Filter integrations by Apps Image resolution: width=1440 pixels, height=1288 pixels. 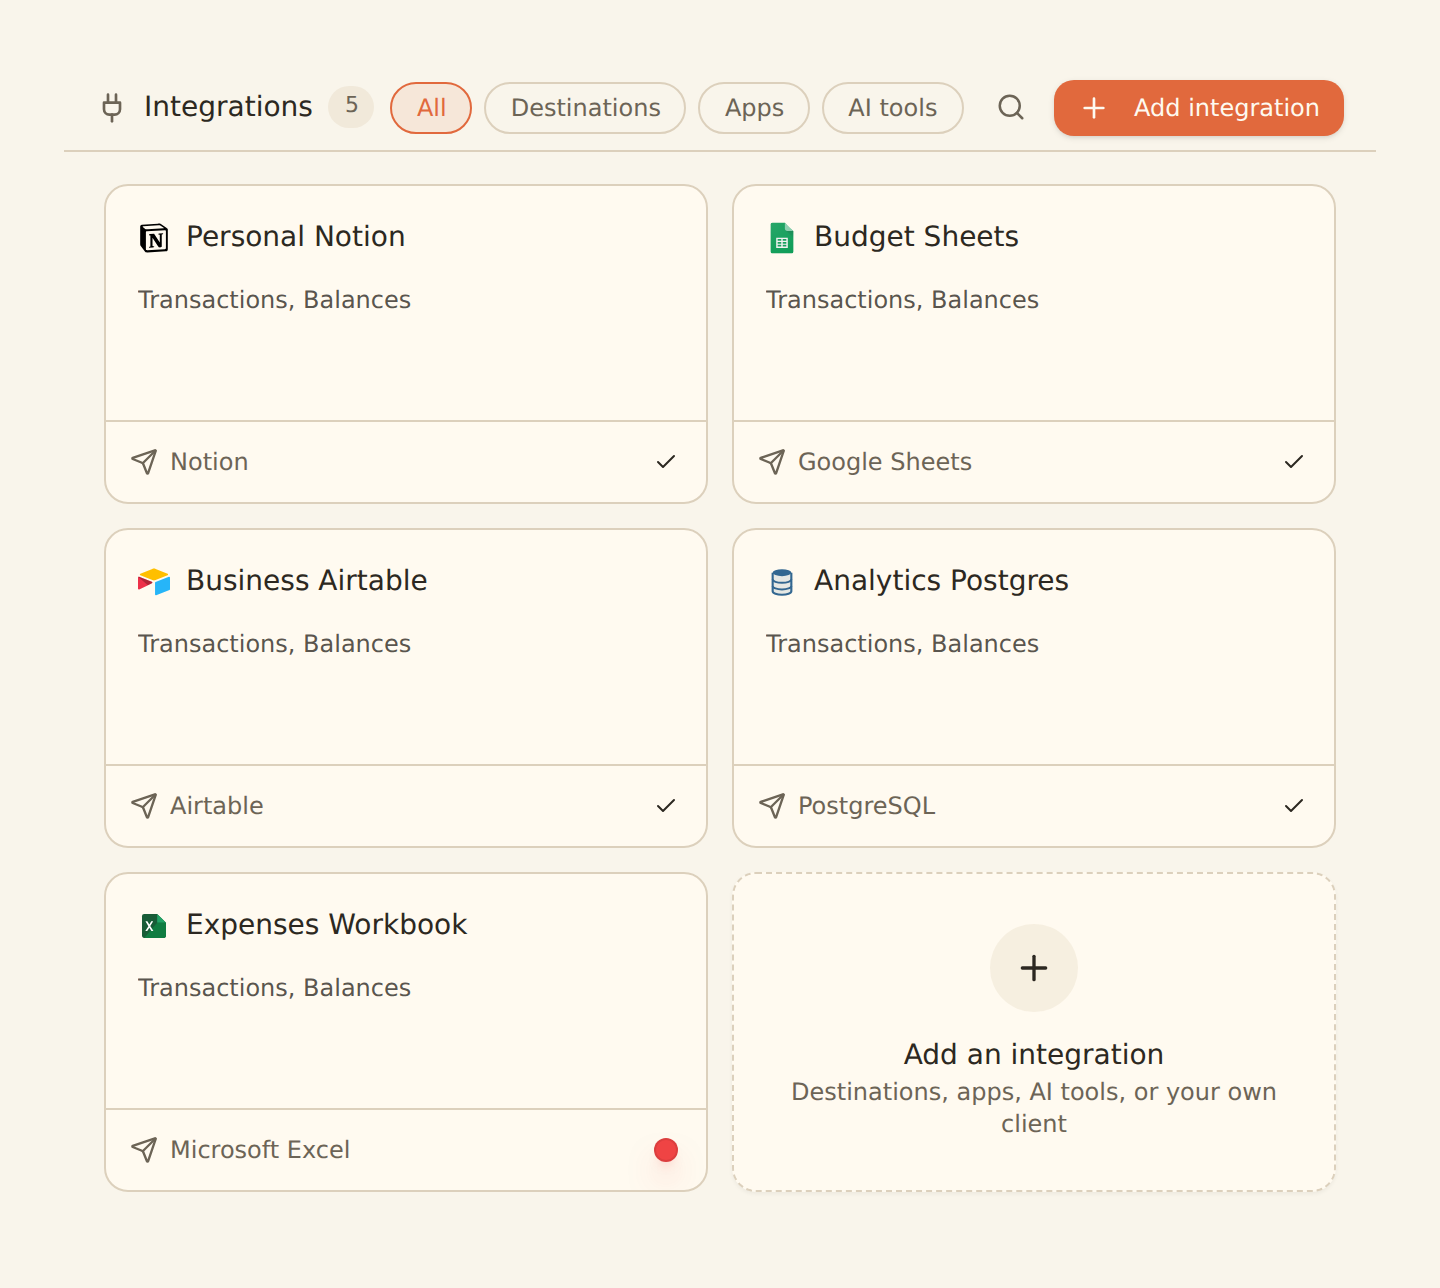[x=754, y=108]
